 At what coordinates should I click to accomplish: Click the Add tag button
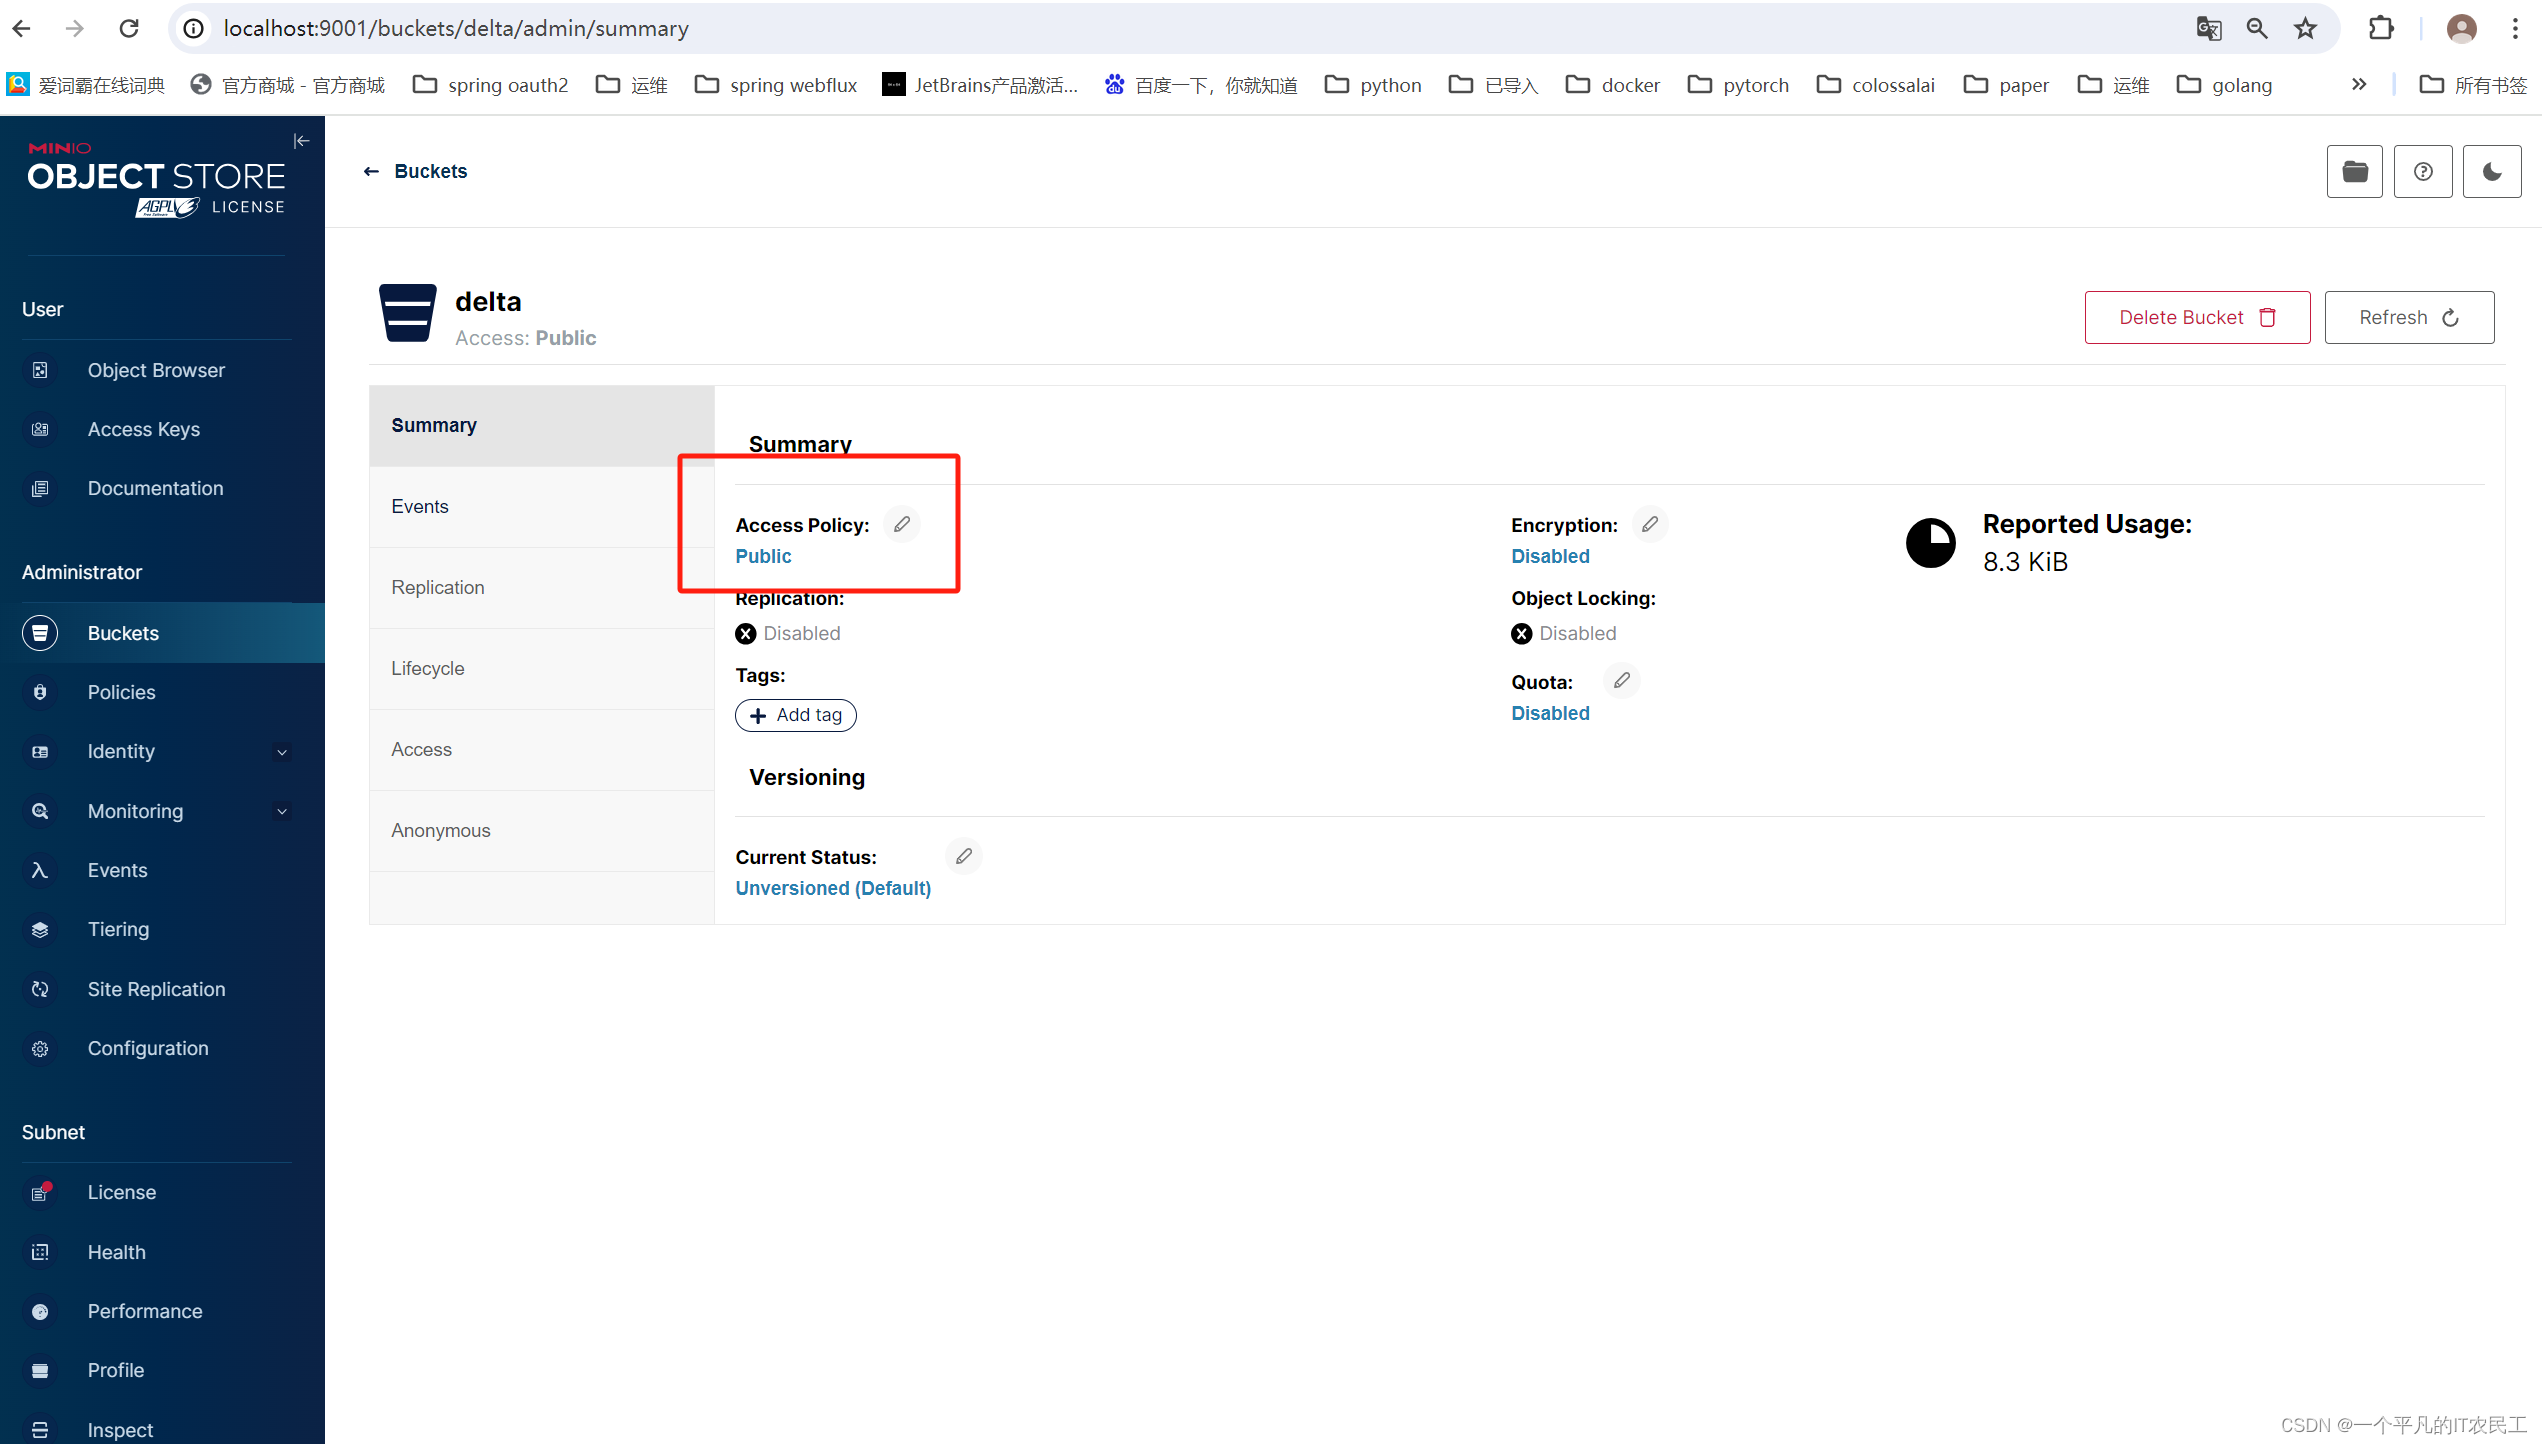tap(795, 715)
